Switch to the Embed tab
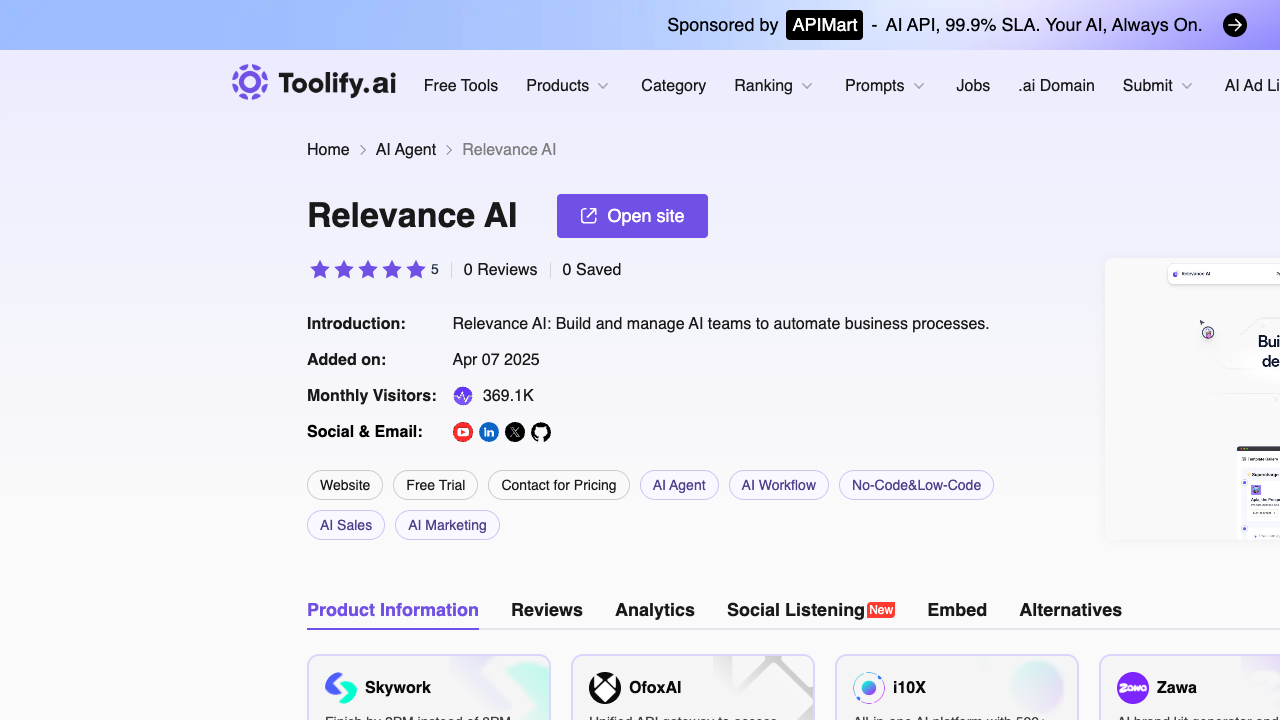1280x720 pixels. pyautogui.click(x=957, y=610)
